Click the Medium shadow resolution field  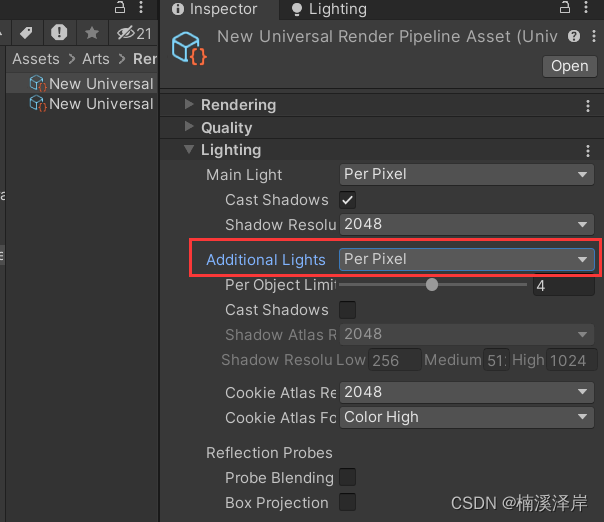pos(496,360)
